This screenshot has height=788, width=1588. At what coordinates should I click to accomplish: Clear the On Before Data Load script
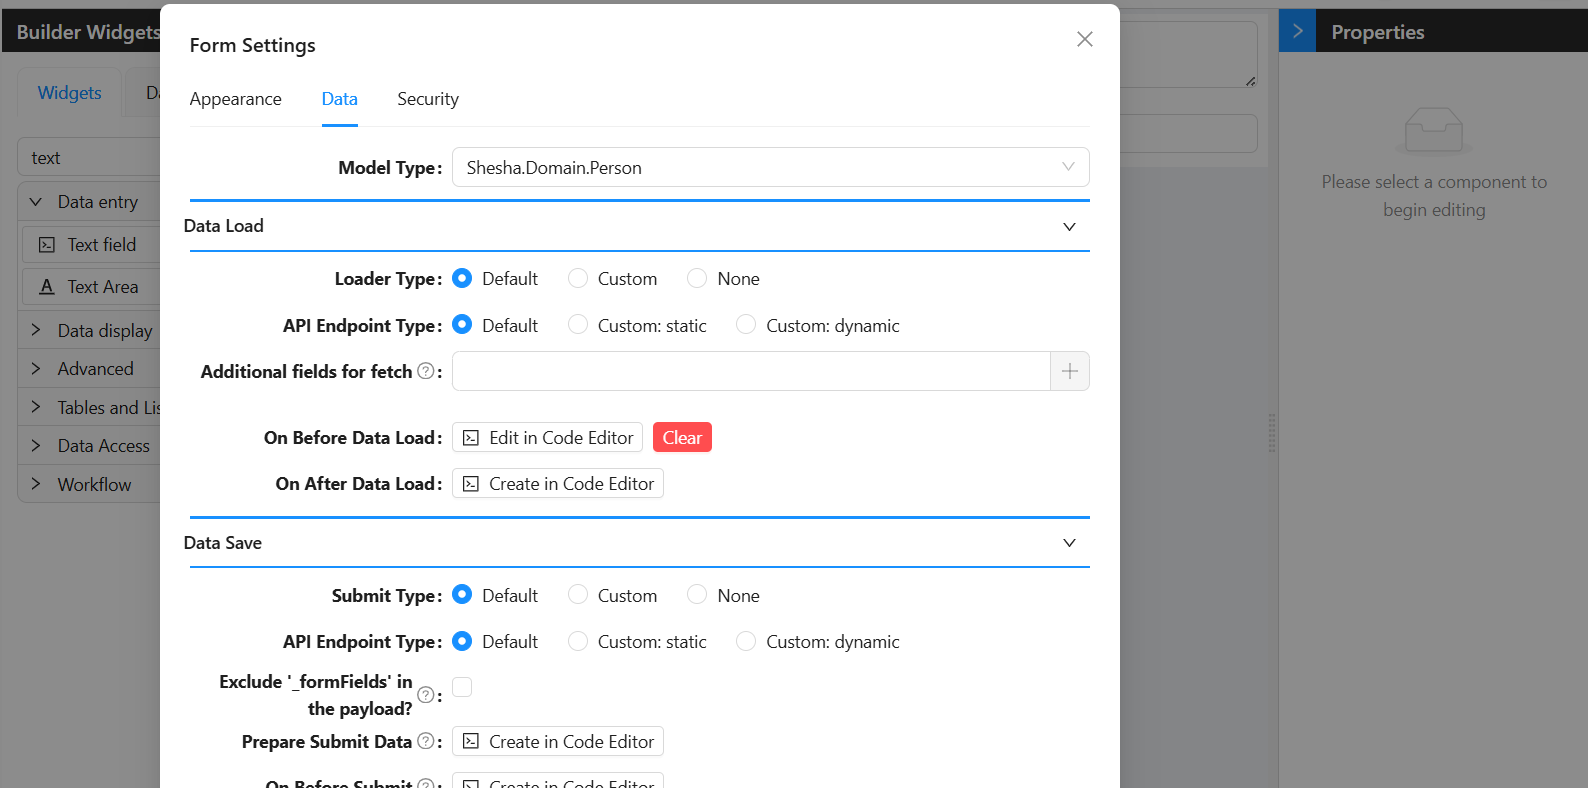click(682, 437)
